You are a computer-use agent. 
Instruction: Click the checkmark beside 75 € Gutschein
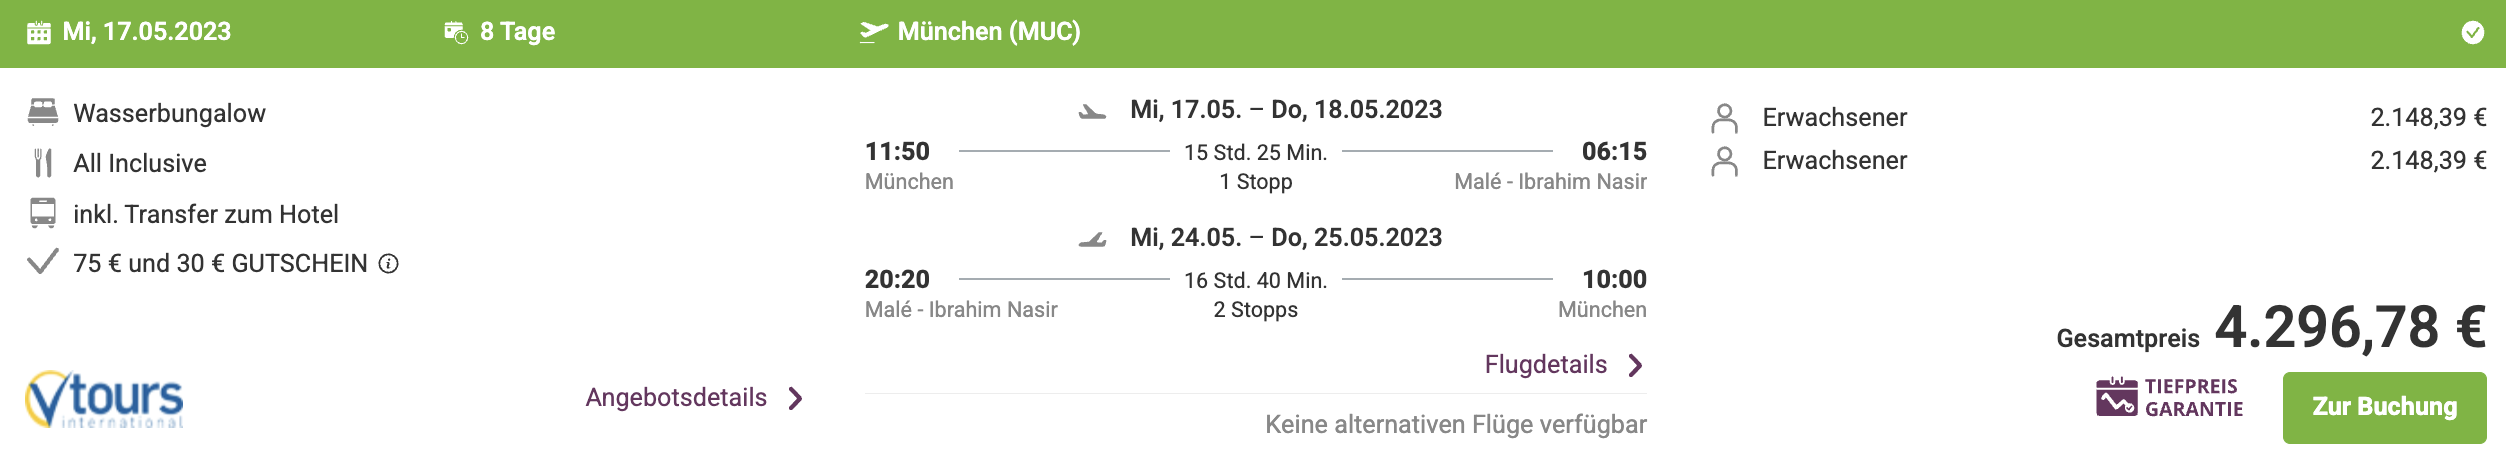point(42,262)
